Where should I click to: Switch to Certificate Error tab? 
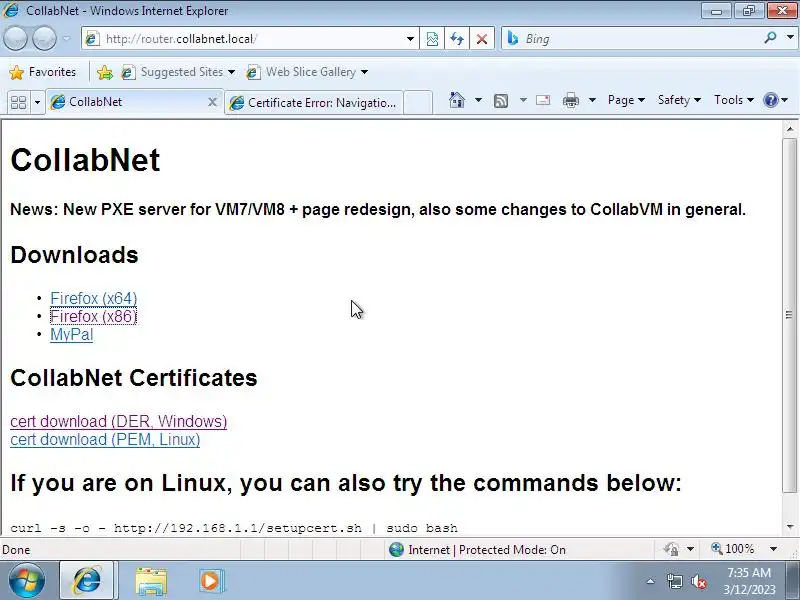coord(314,103)
